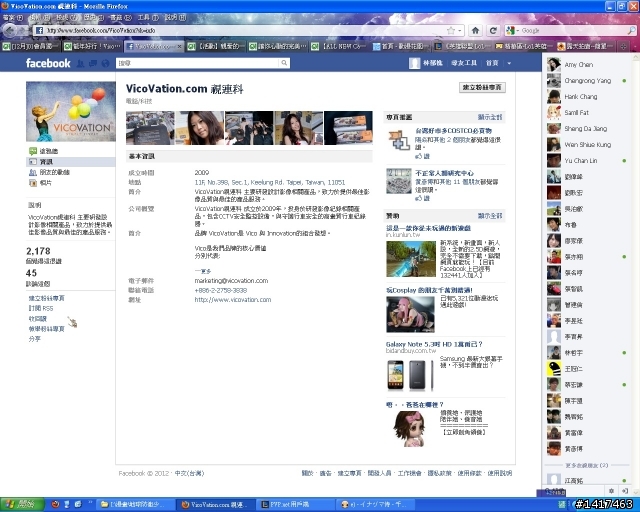This screenshot has height=512, width=640.
Task: Switch to the 首頁 - 歡樂花園 browser tab
Action: pos(401,47)
